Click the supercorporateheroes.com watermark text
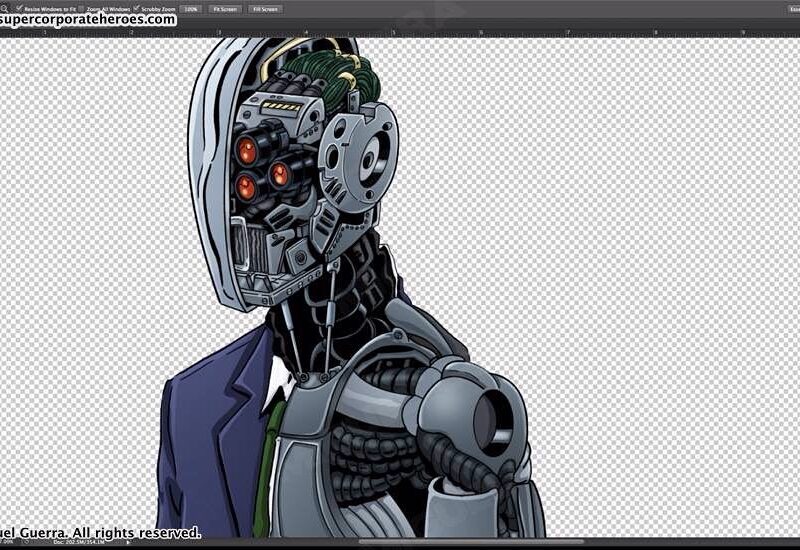800x550 pixels. pos(88,19)
